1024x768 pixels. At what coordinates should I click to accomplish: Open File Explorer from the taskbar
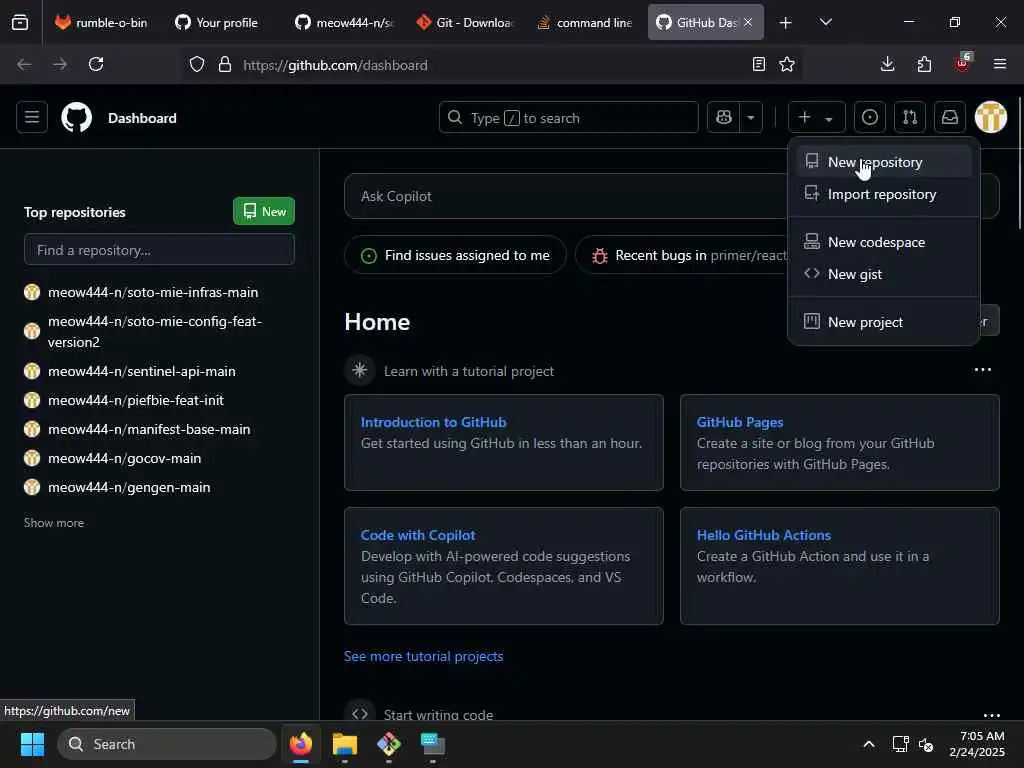pyautogui.click(x=344, y=744)
